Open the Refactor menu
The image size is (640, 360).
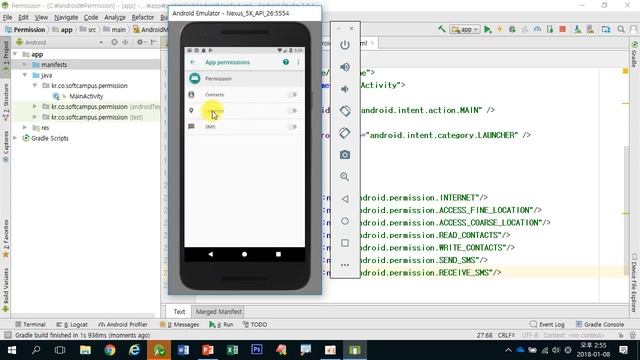click(x=142, y=17)
